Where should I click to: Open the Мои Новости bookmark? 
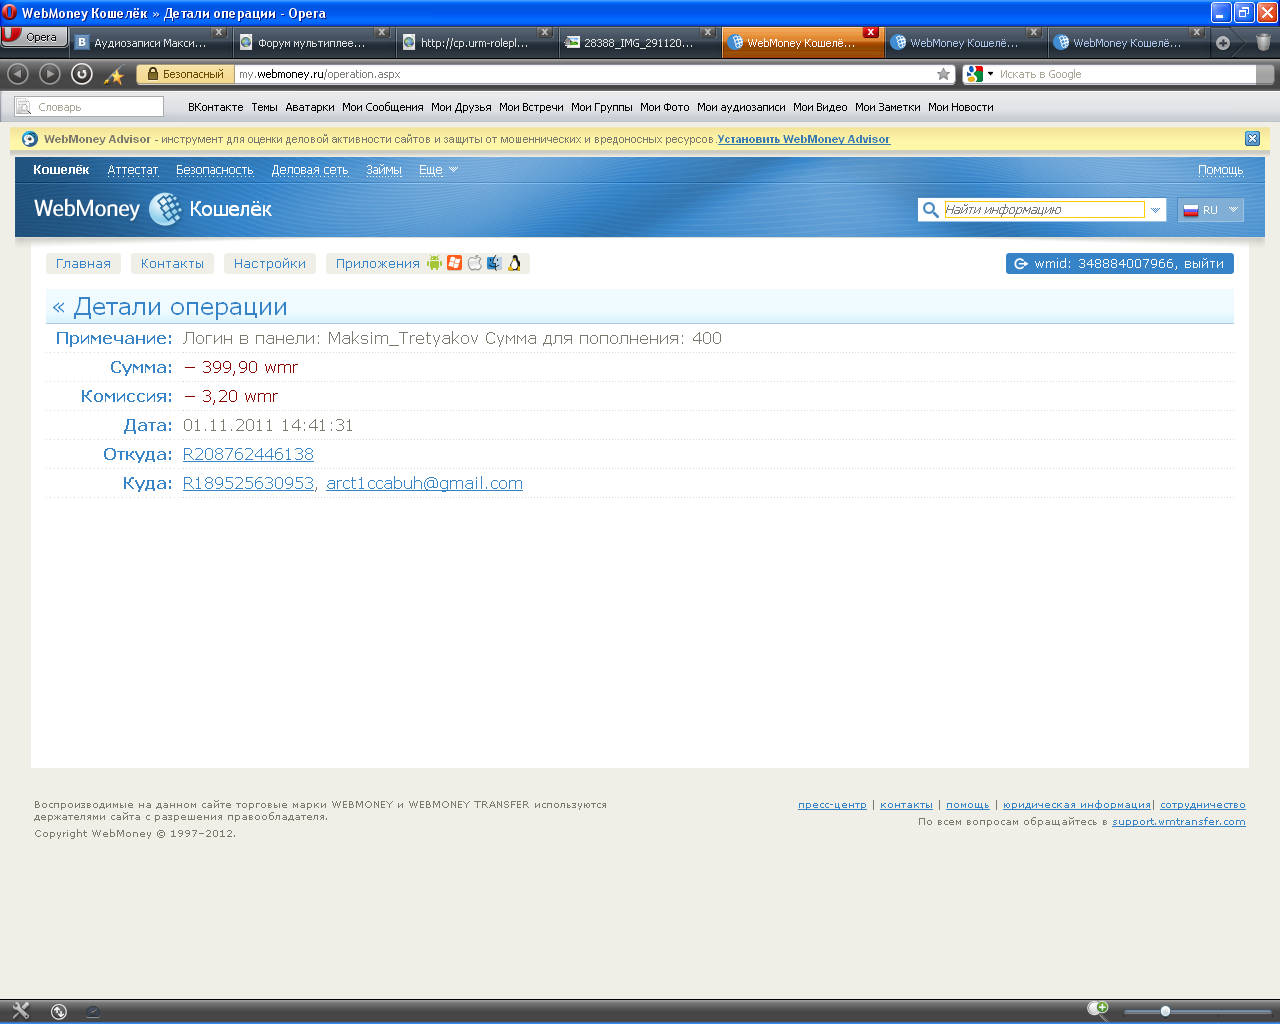coord(960,107)
